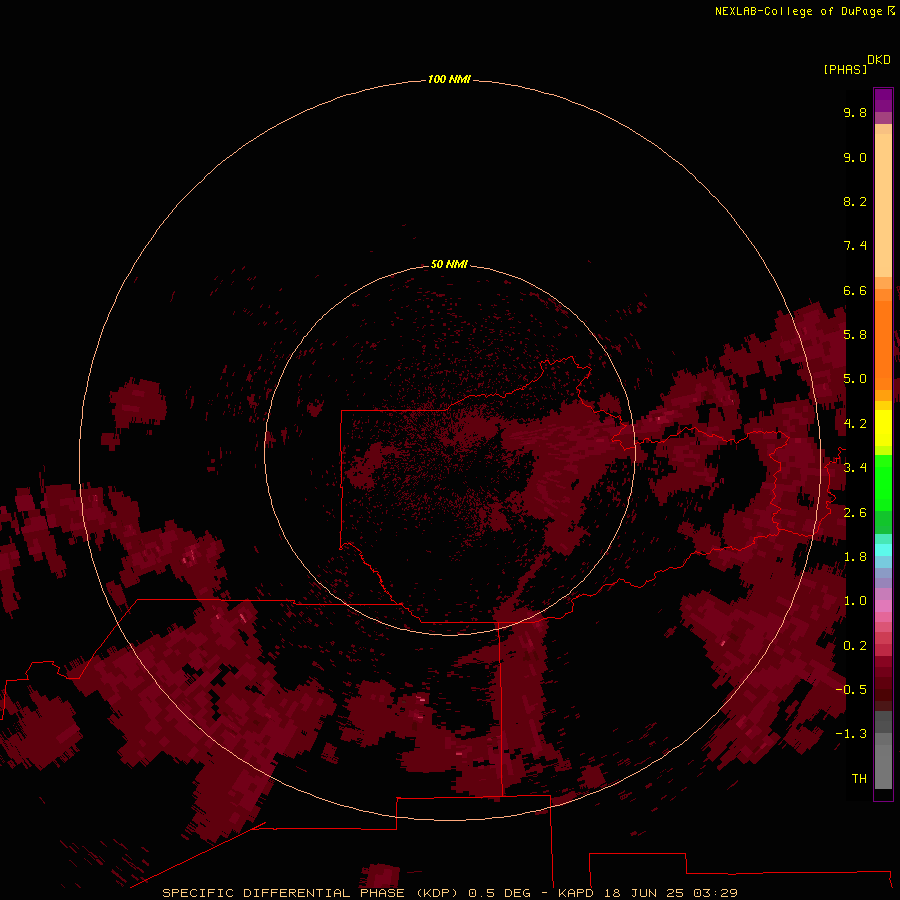Click the TH label on color scale
Screen dimensions: 900x900
tap(859, 779)
